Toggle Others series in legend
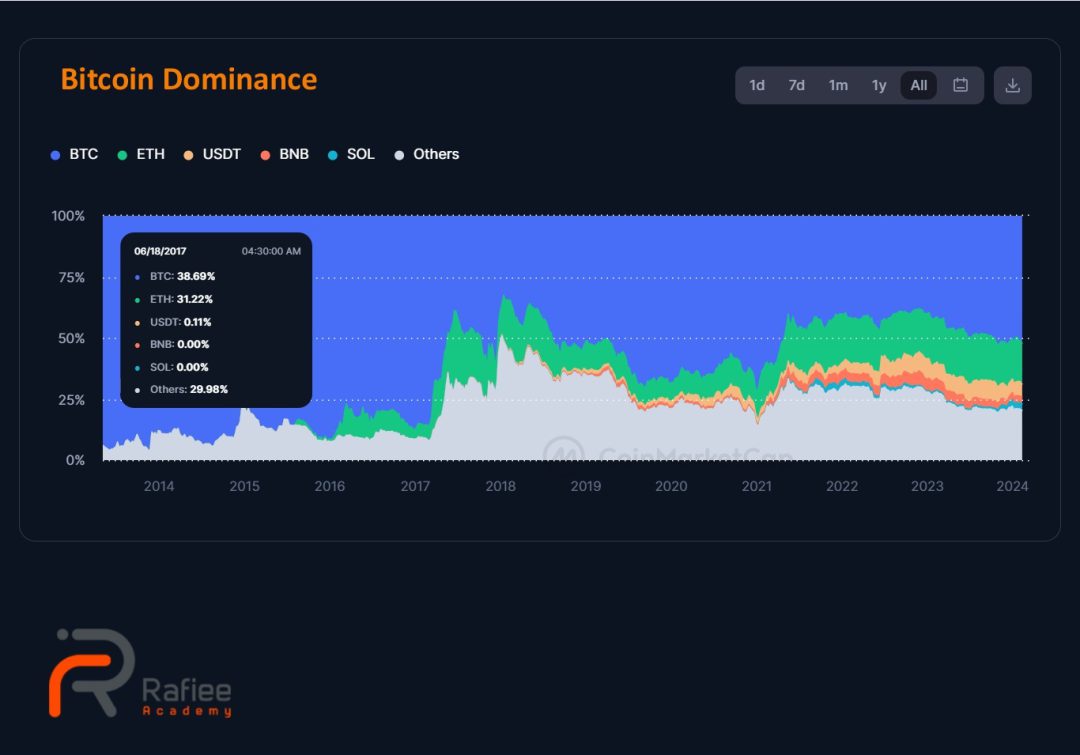 click(x=427, y=154)
